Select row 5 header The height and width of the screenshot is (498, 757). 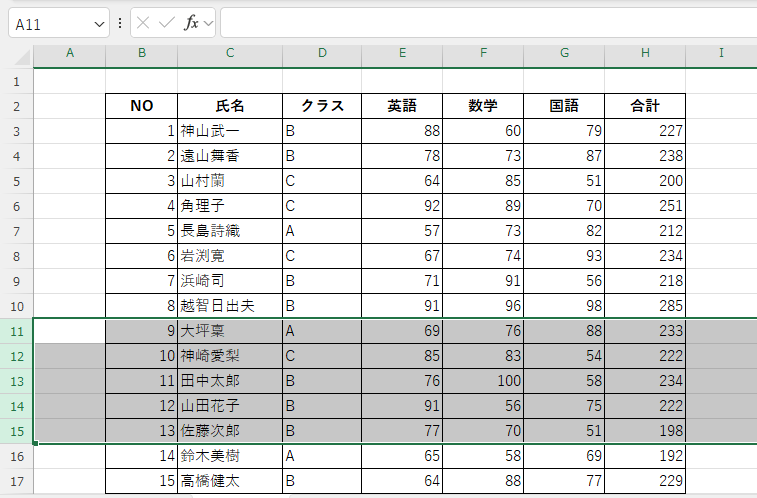point(16,181)
